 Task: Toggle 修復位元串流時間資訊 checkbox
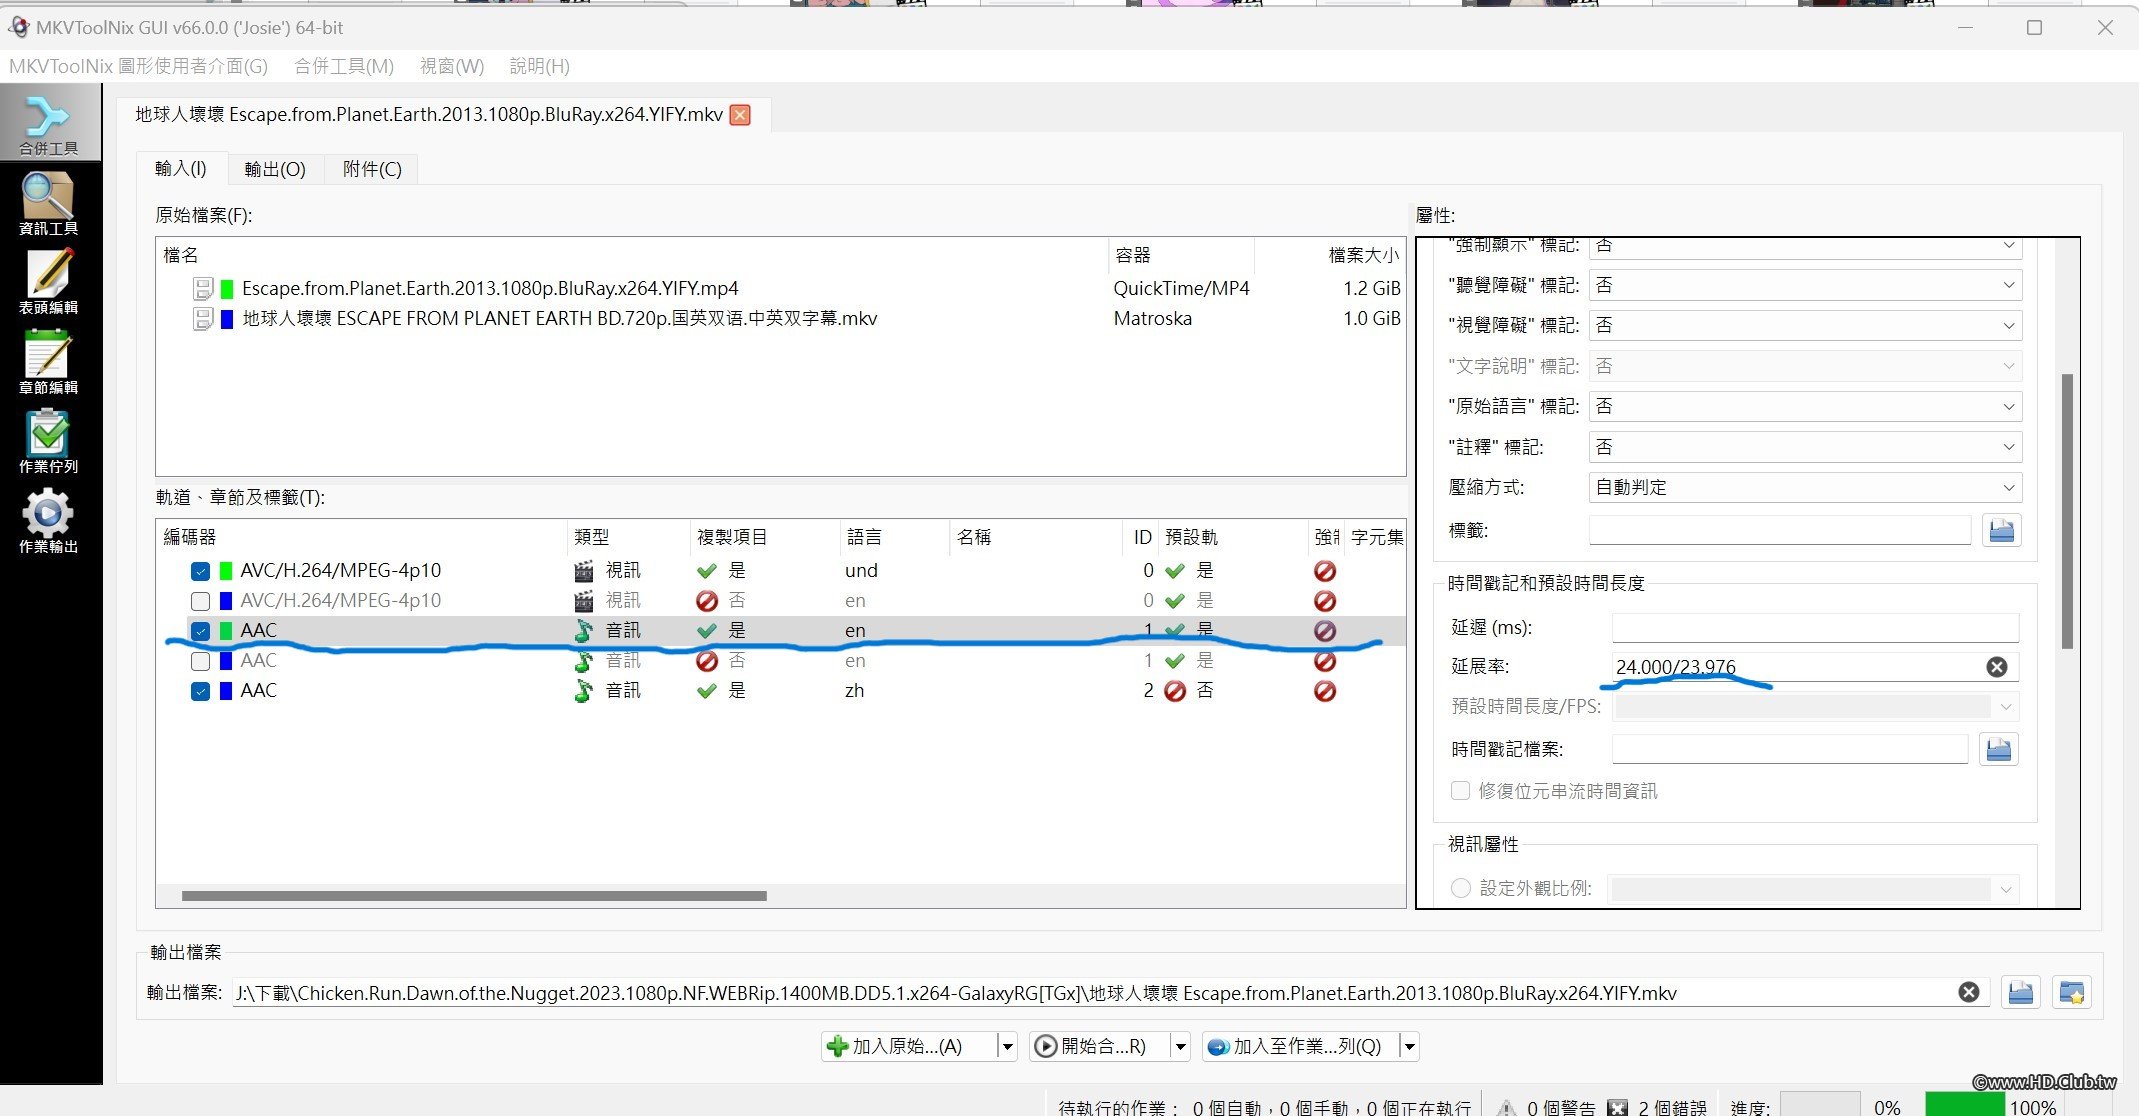click(1460, 791)
